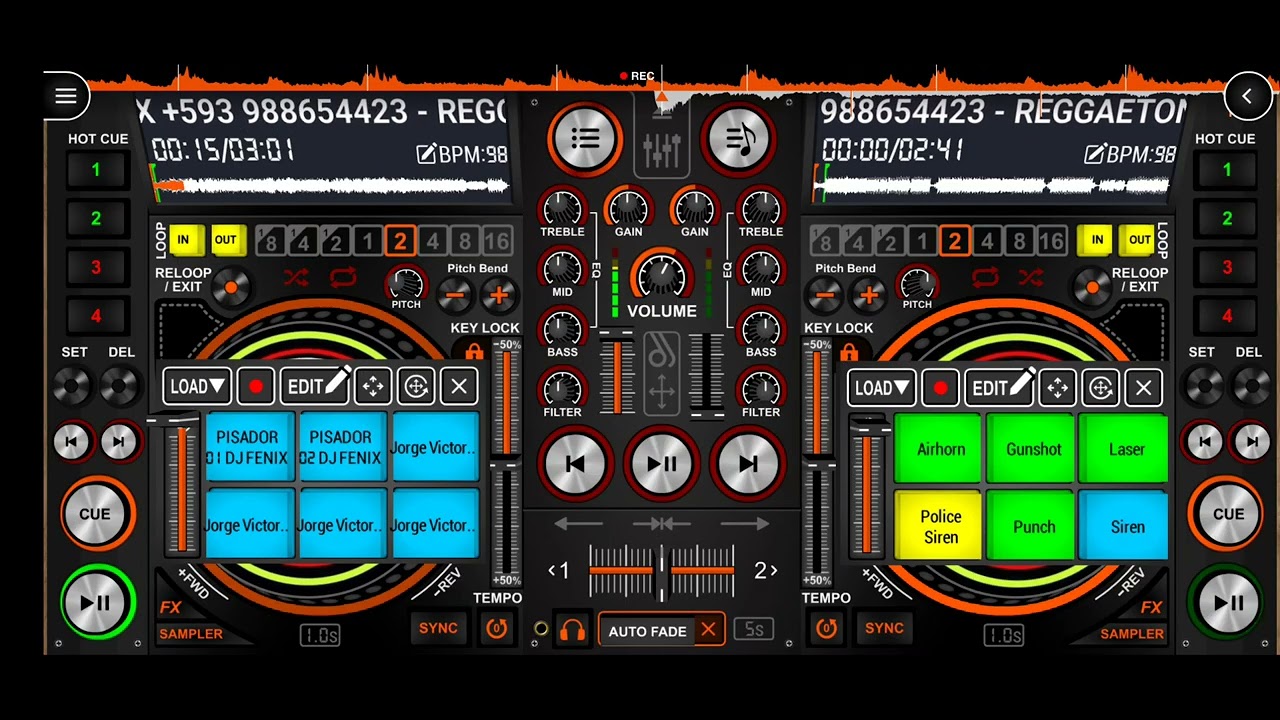1280x720 pixels.
Task: Collapse panel with back chevron at top right
Action: point(1247,96)
